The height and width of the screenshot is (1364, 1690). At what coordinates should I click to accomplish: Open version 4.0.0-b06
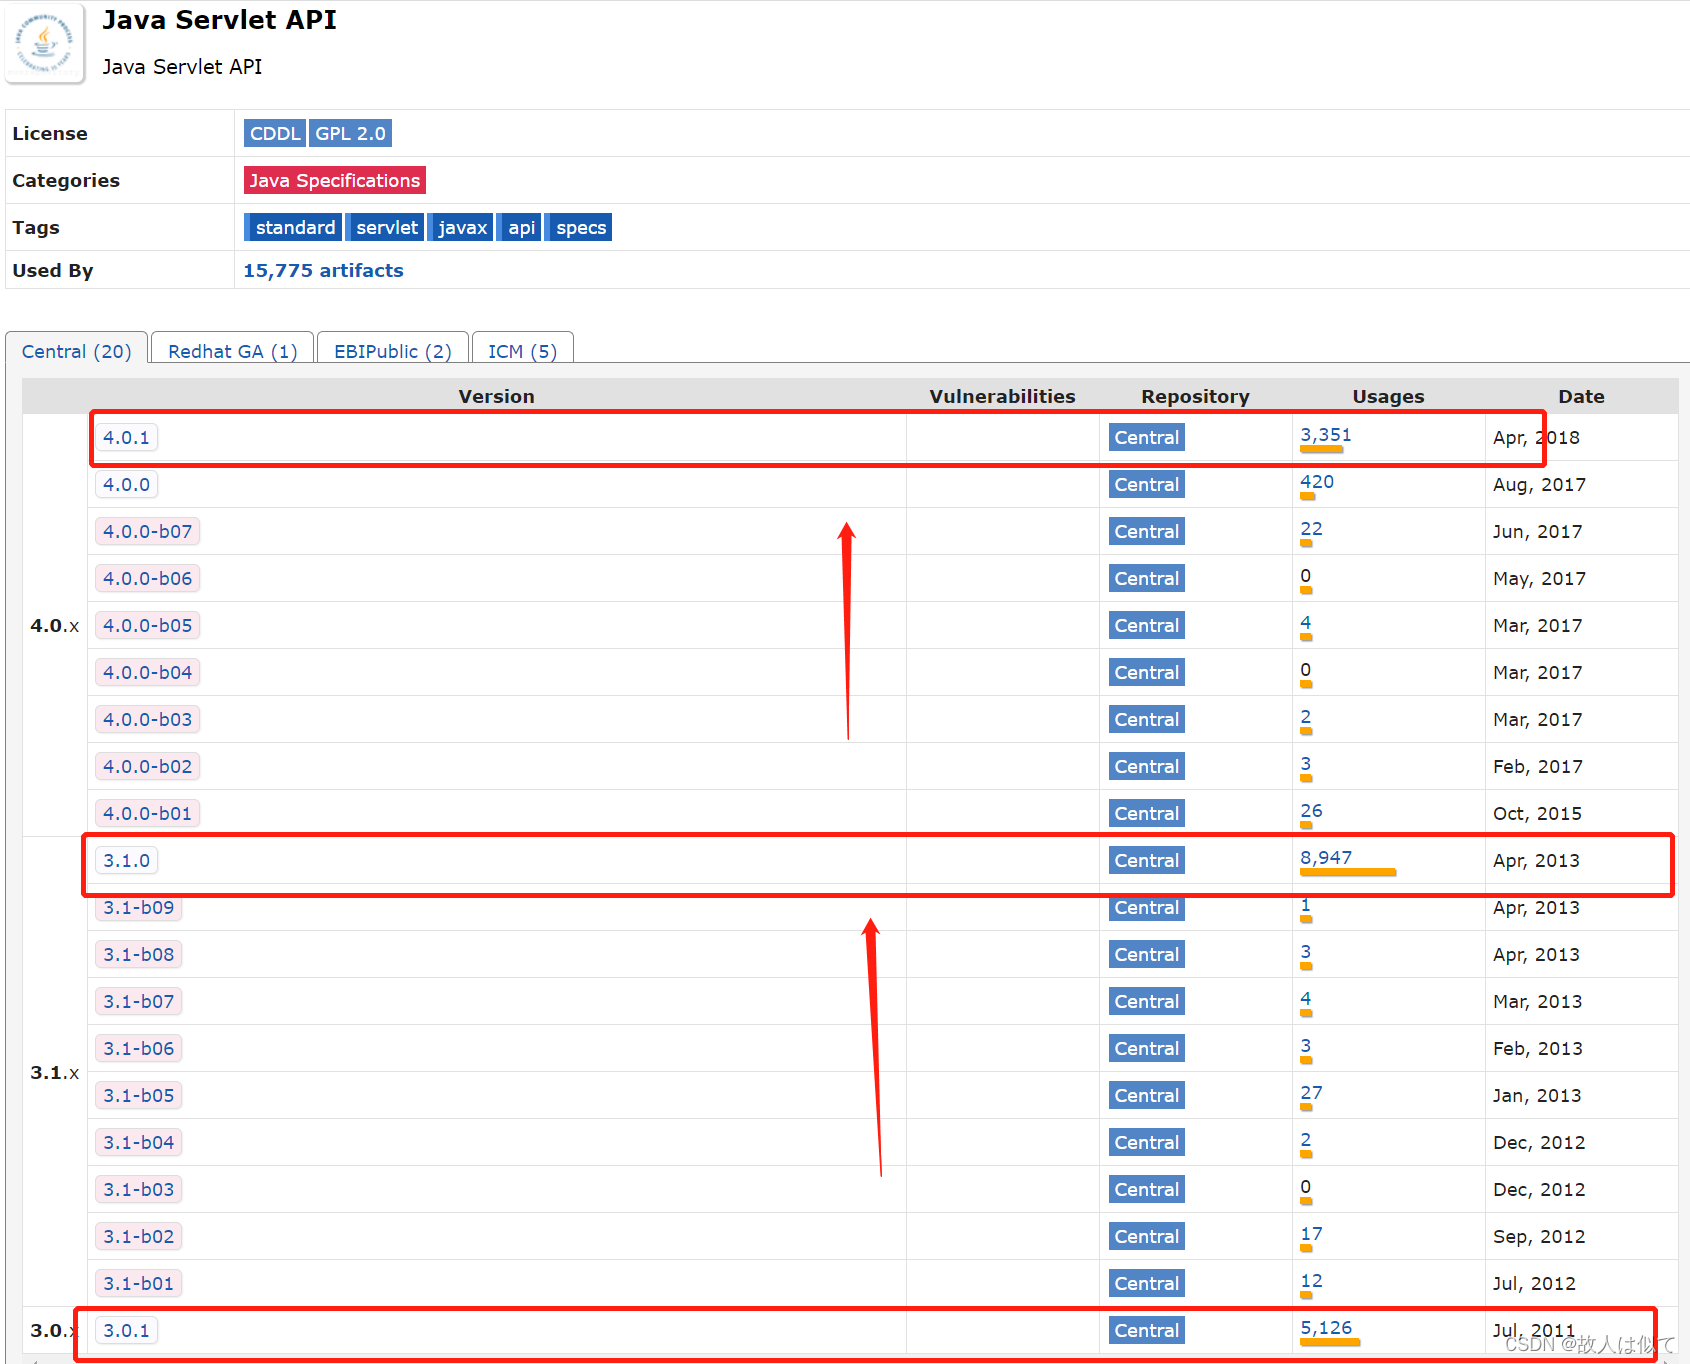(x=148, y=578)
